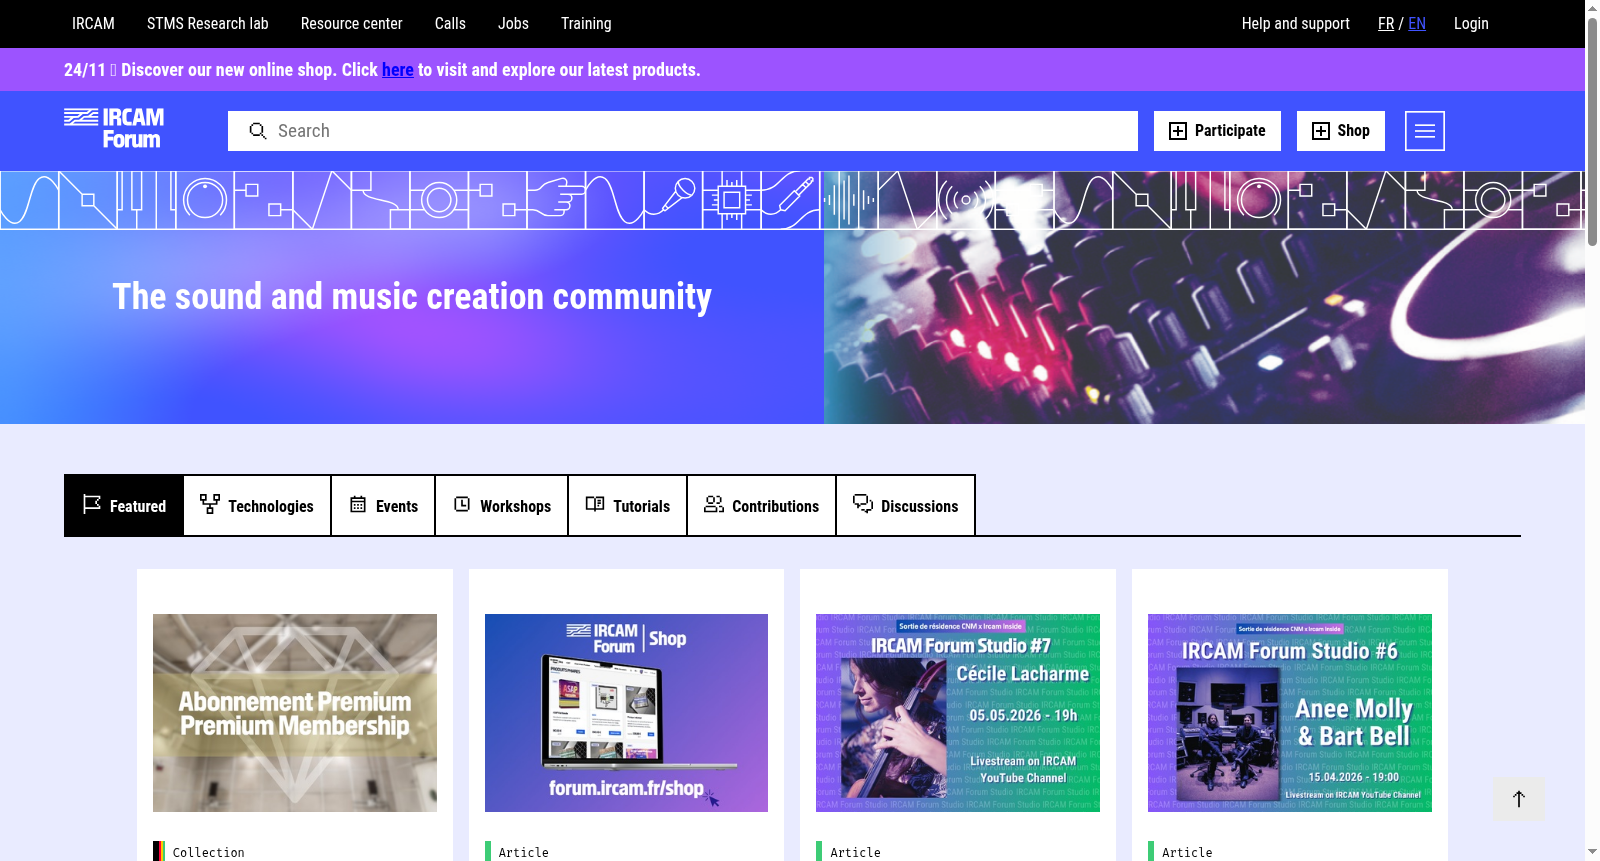Click the scroll-to-top arrow button
The width and height of the screenshot is (1600, 861).
point(1519,799)
